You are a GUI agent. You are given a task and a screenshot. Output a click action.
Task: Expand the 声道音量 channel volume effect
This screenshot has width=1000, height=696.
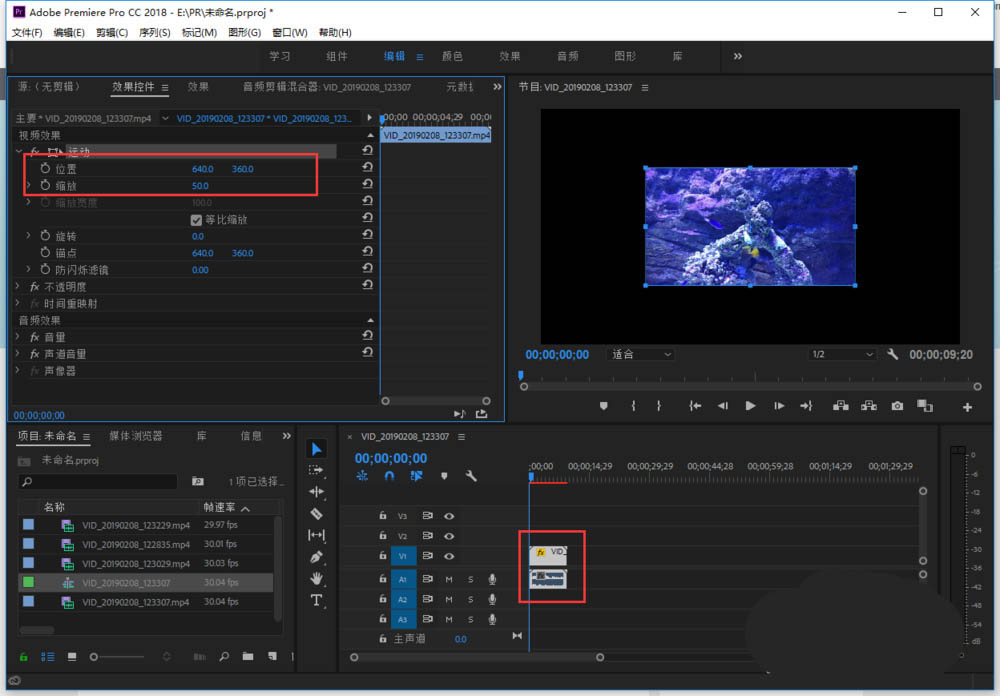[18, 353]
